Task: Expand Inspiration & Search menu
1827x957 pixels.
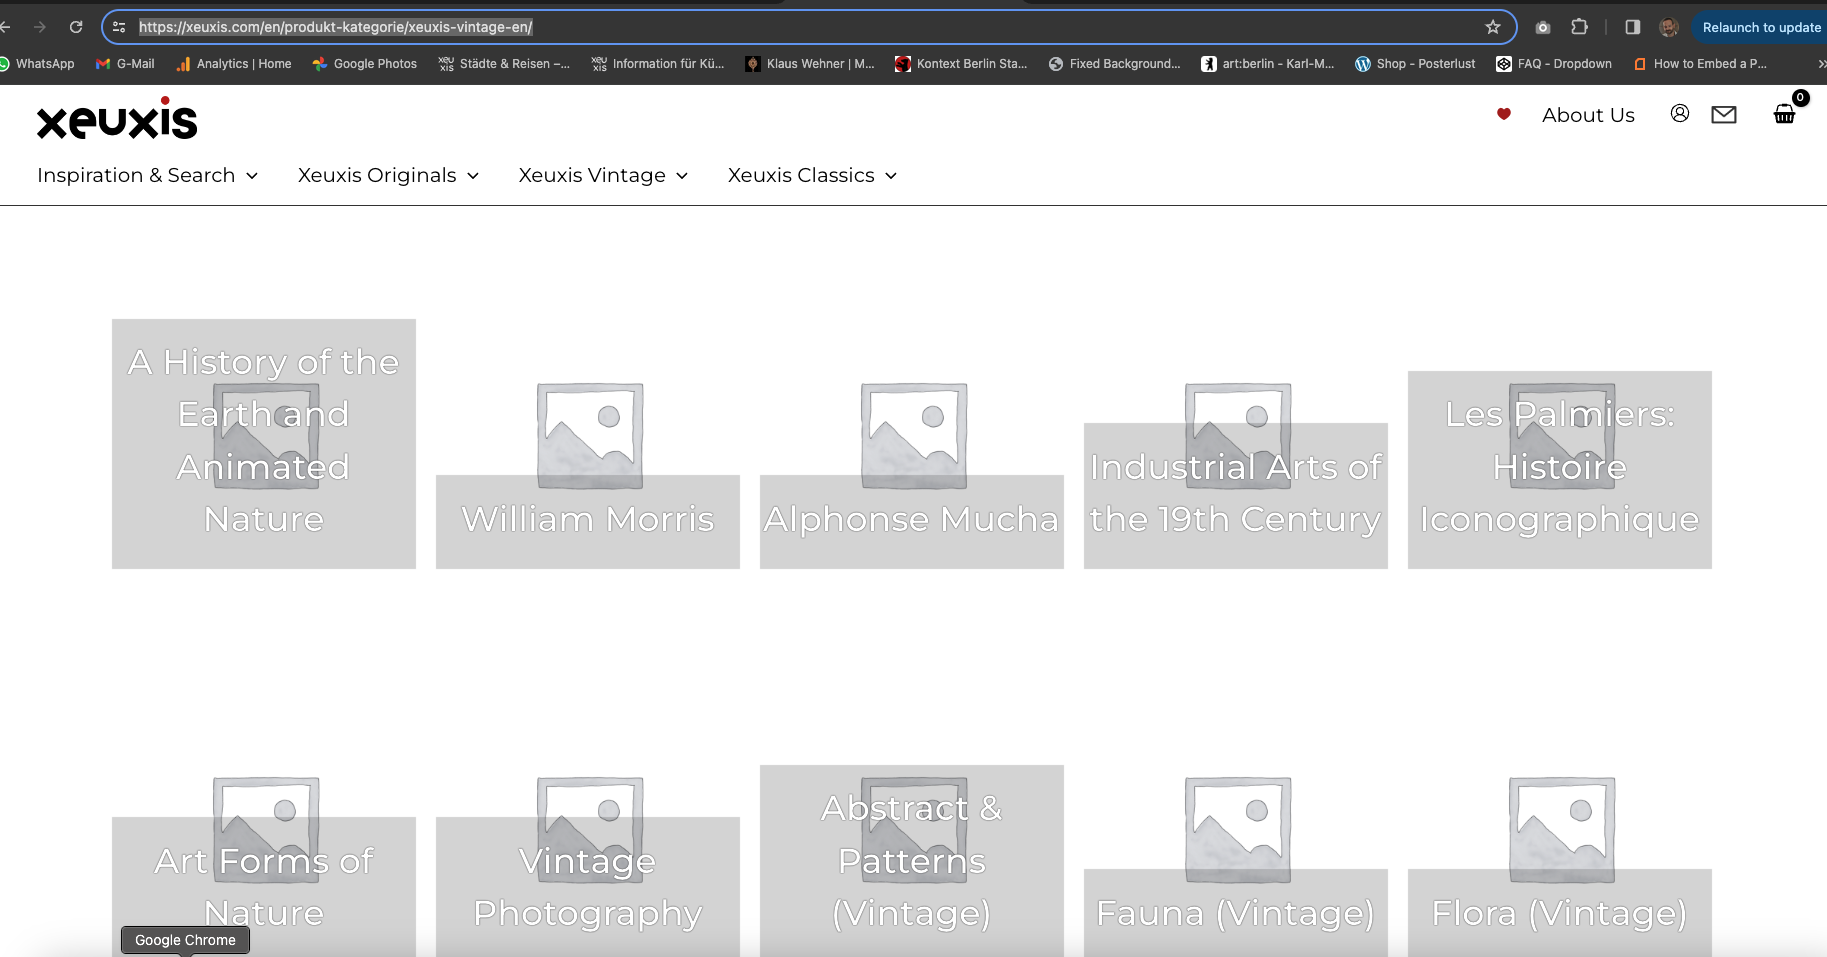Action: click(148, 175)
